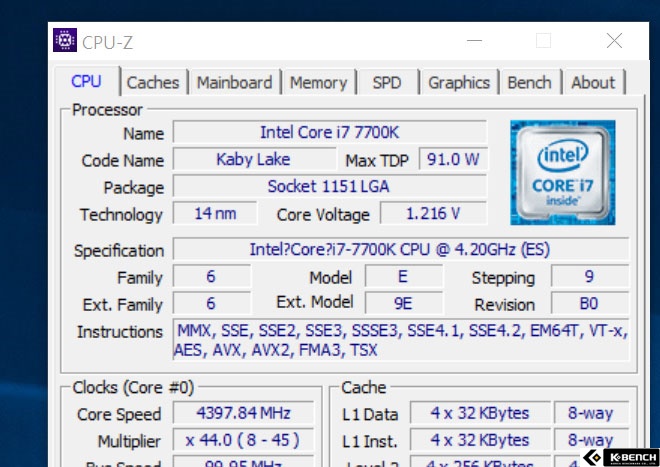Select the CPU tab

click(86, 81)
